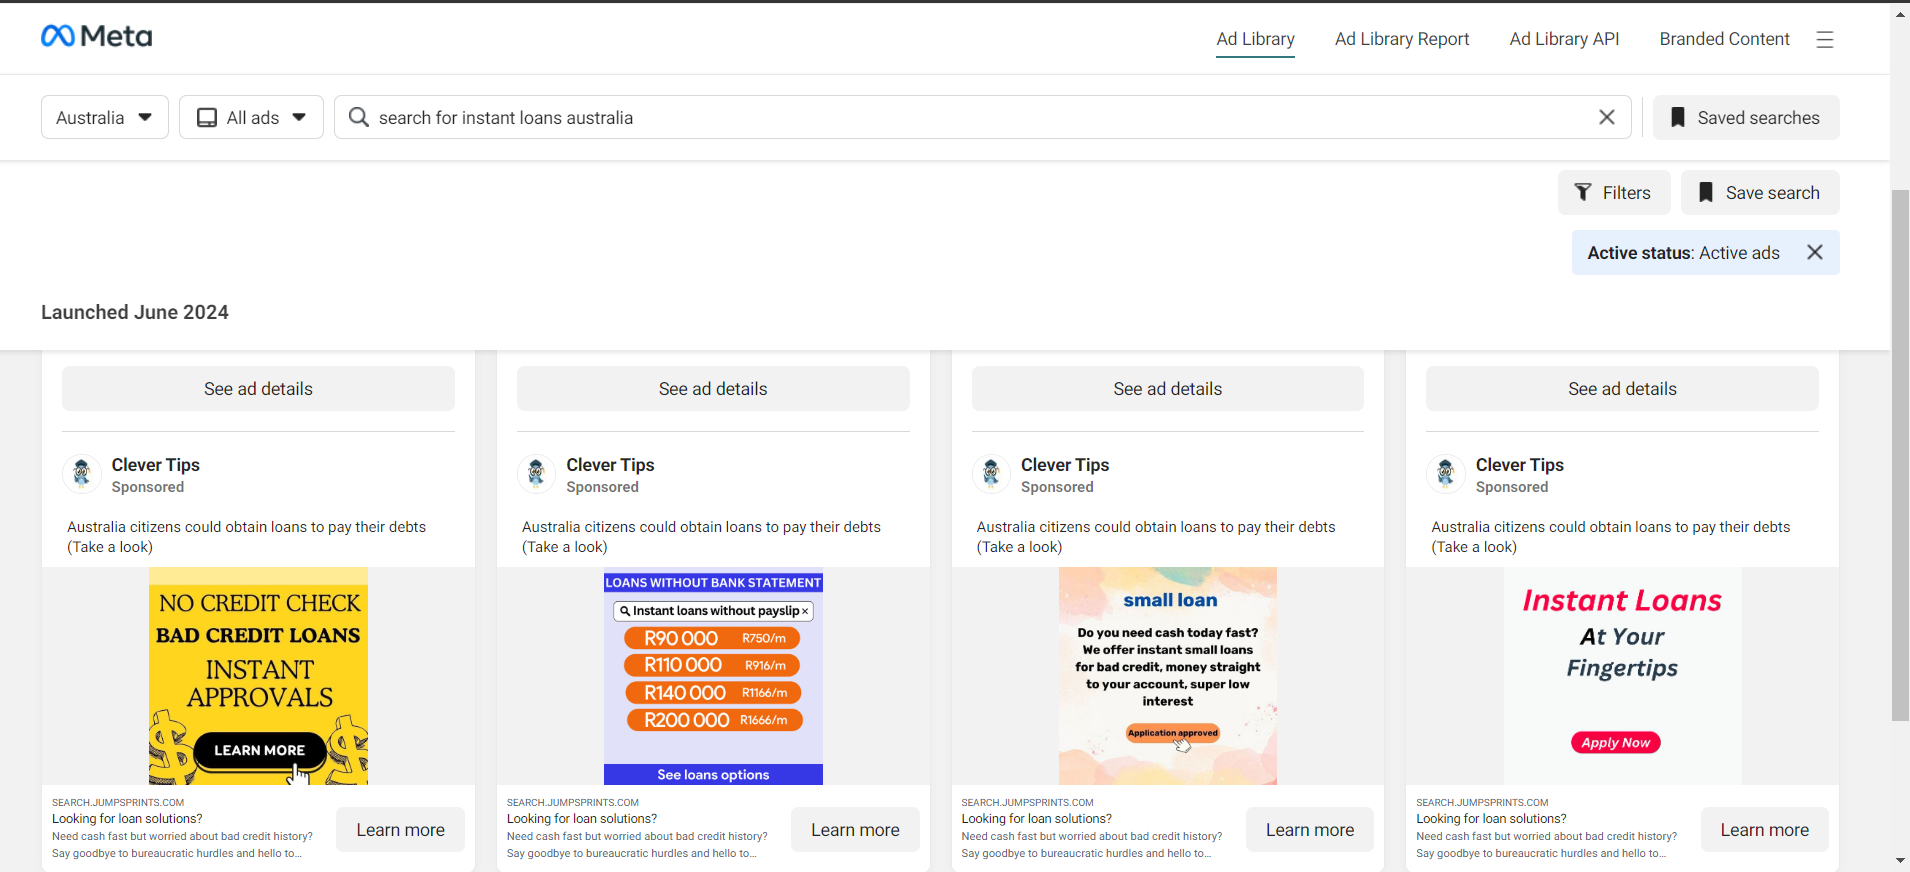See ad details for the NO CREDIT CHECK ad
Screen dimensions: 1910x872
[258, 389]
